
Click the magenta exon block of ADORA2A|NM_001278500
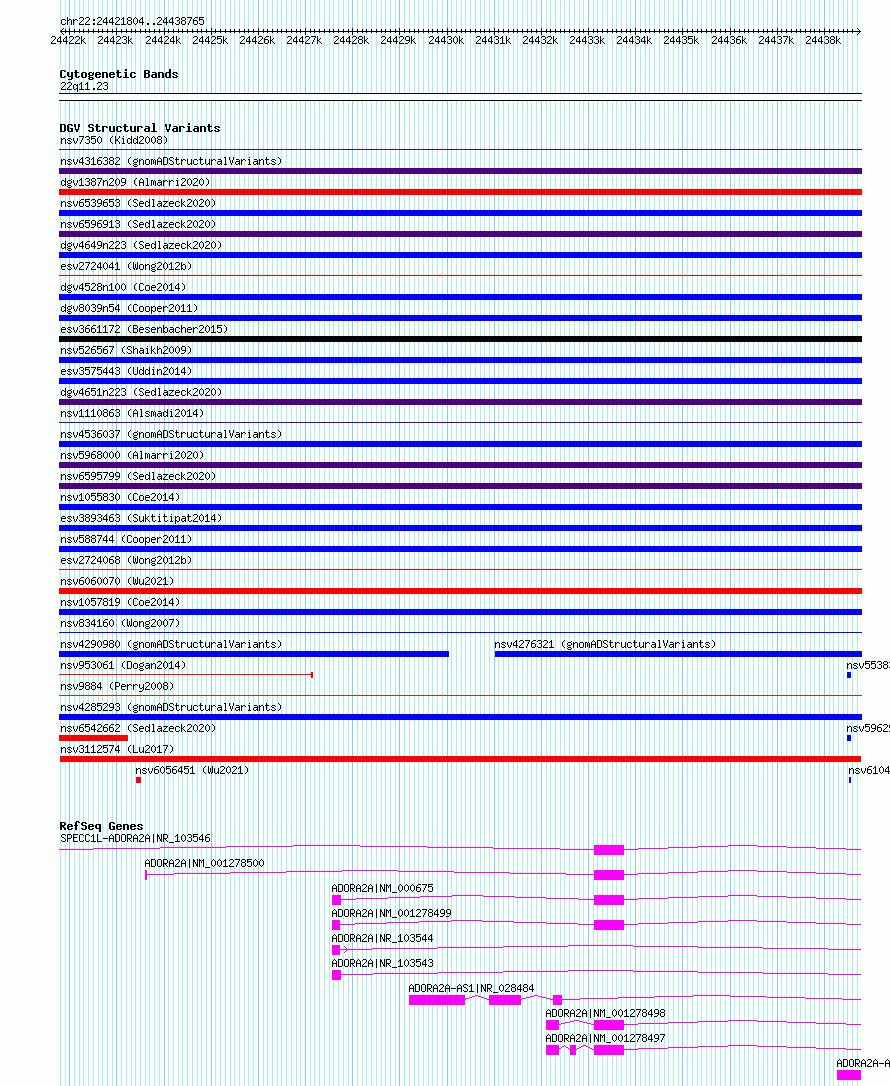[609, 875]
